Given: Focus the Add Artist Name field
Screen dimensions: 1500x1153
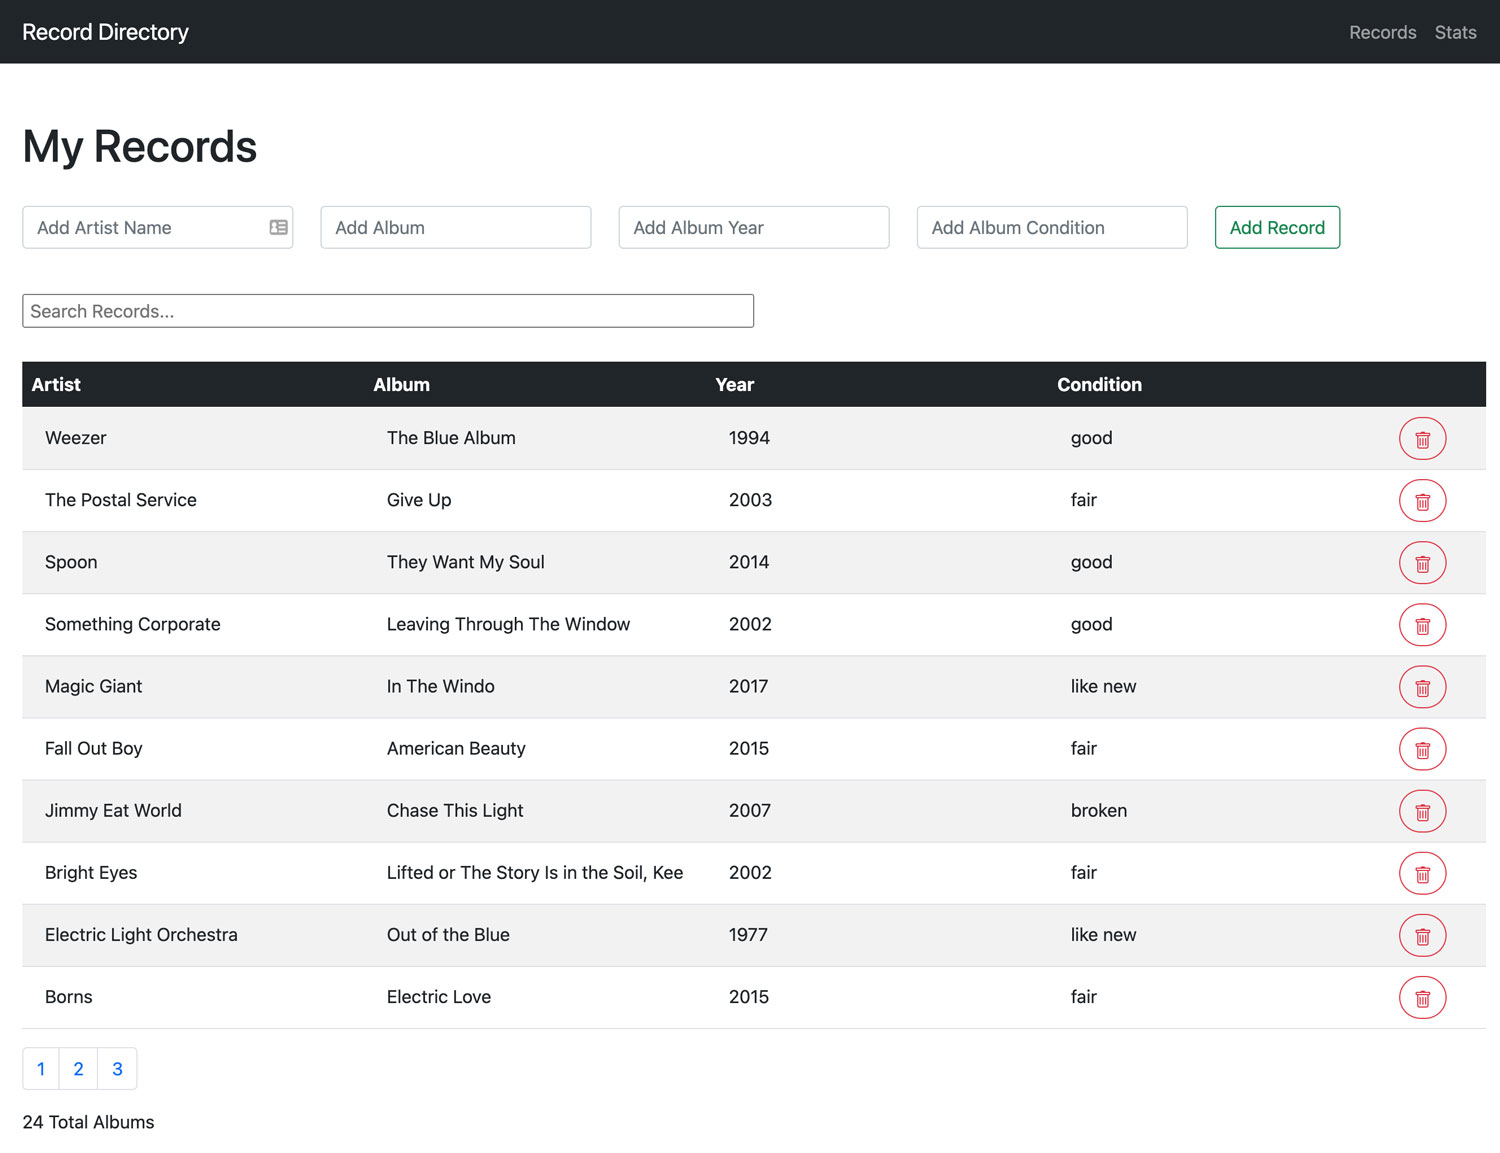Looking at the screenshot, I should point(157,227).
